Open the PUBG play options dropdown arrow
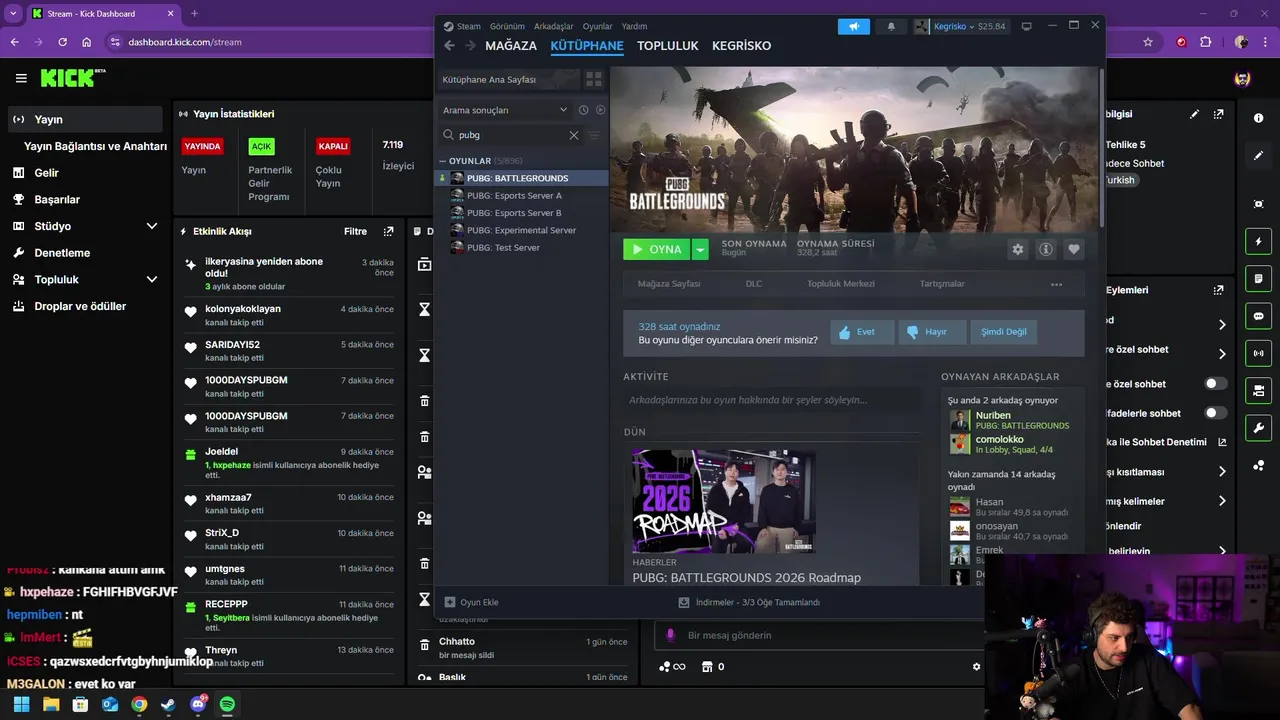Screen dimensions: 1280x720 coord(700,249)
